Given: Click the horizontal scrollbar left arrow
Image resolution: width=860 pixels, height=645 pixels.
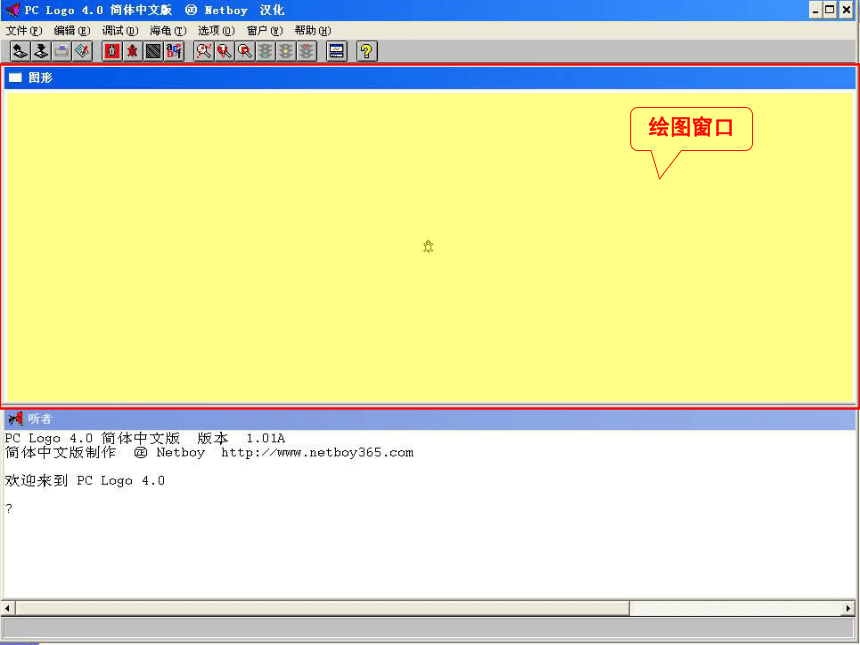Looking at the screenshot, I should (x=8, y=608).
